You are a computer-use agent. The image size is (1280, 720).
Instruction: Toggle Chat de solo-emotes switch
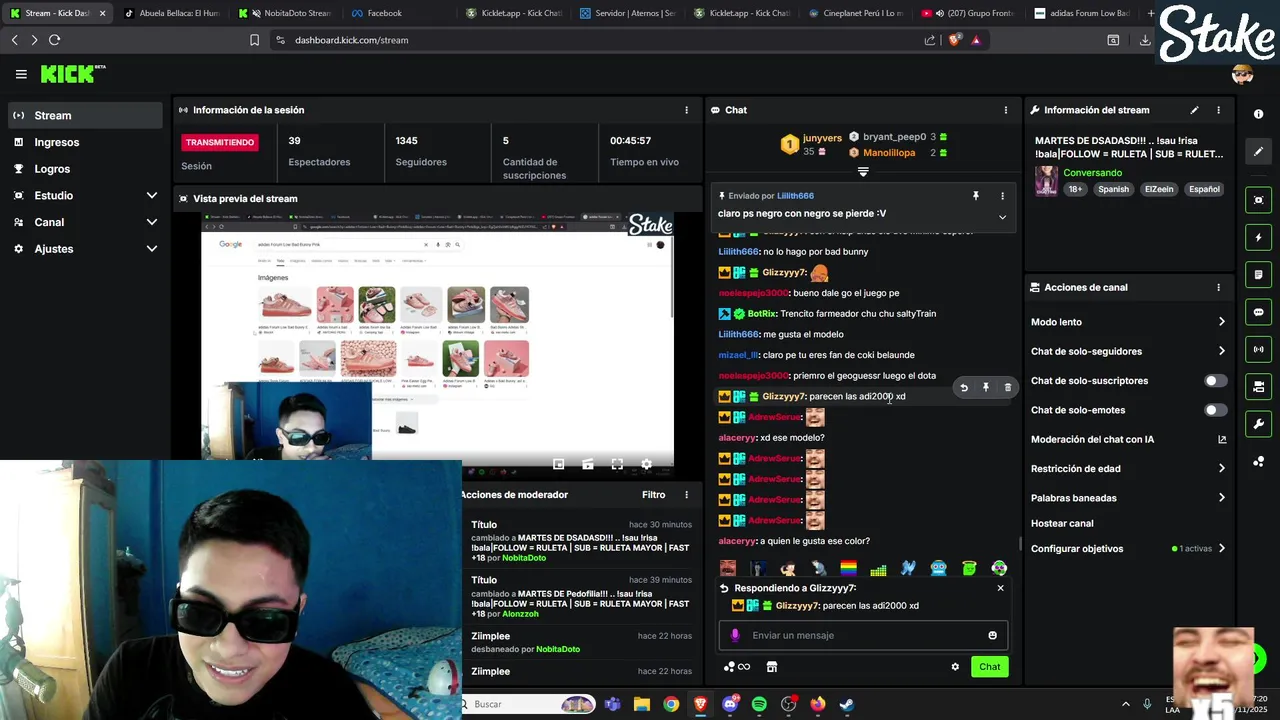[1215, 410]
